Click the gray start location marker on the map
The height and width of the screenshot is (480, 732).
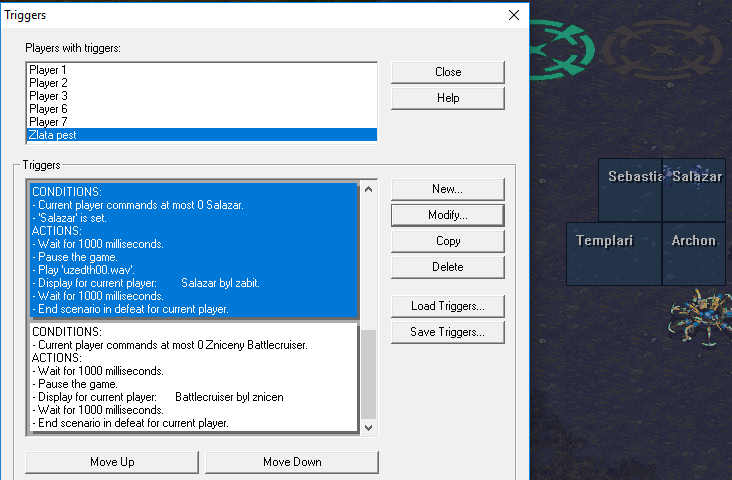click(x=663, y=49)
